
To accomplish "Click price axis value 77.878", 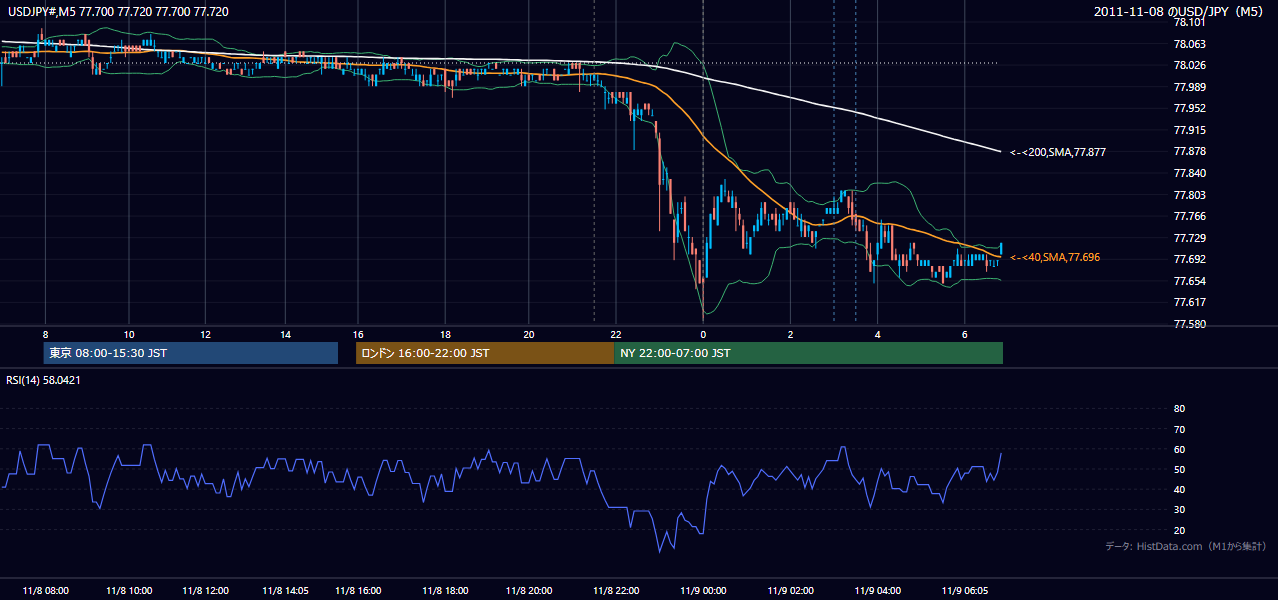I will [1189, 151].
